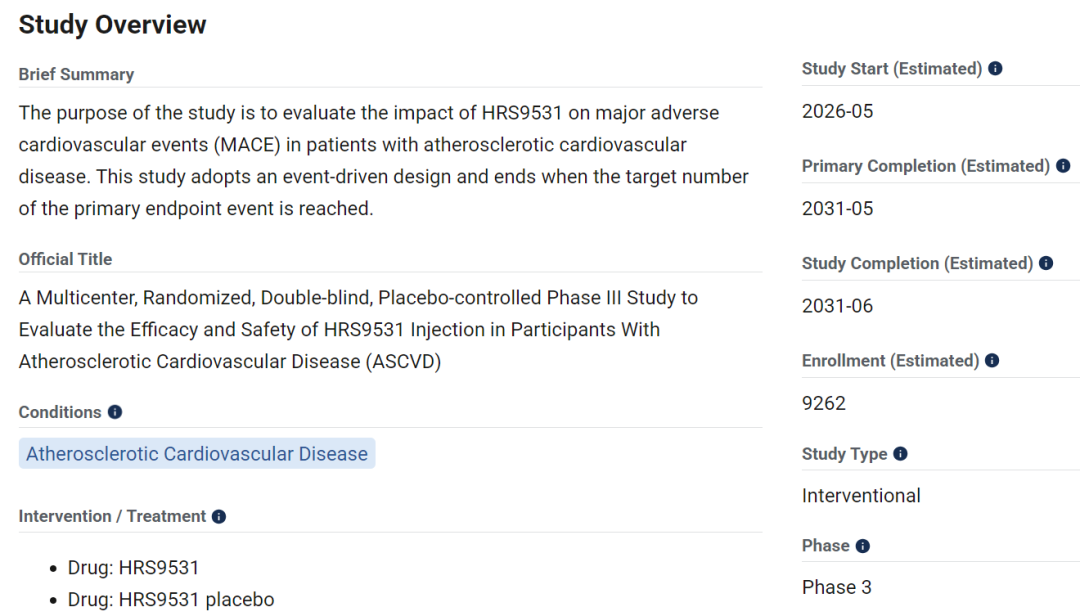Select the Brief Summary label
The image size is (1080, 616).
tap(76, 75)
